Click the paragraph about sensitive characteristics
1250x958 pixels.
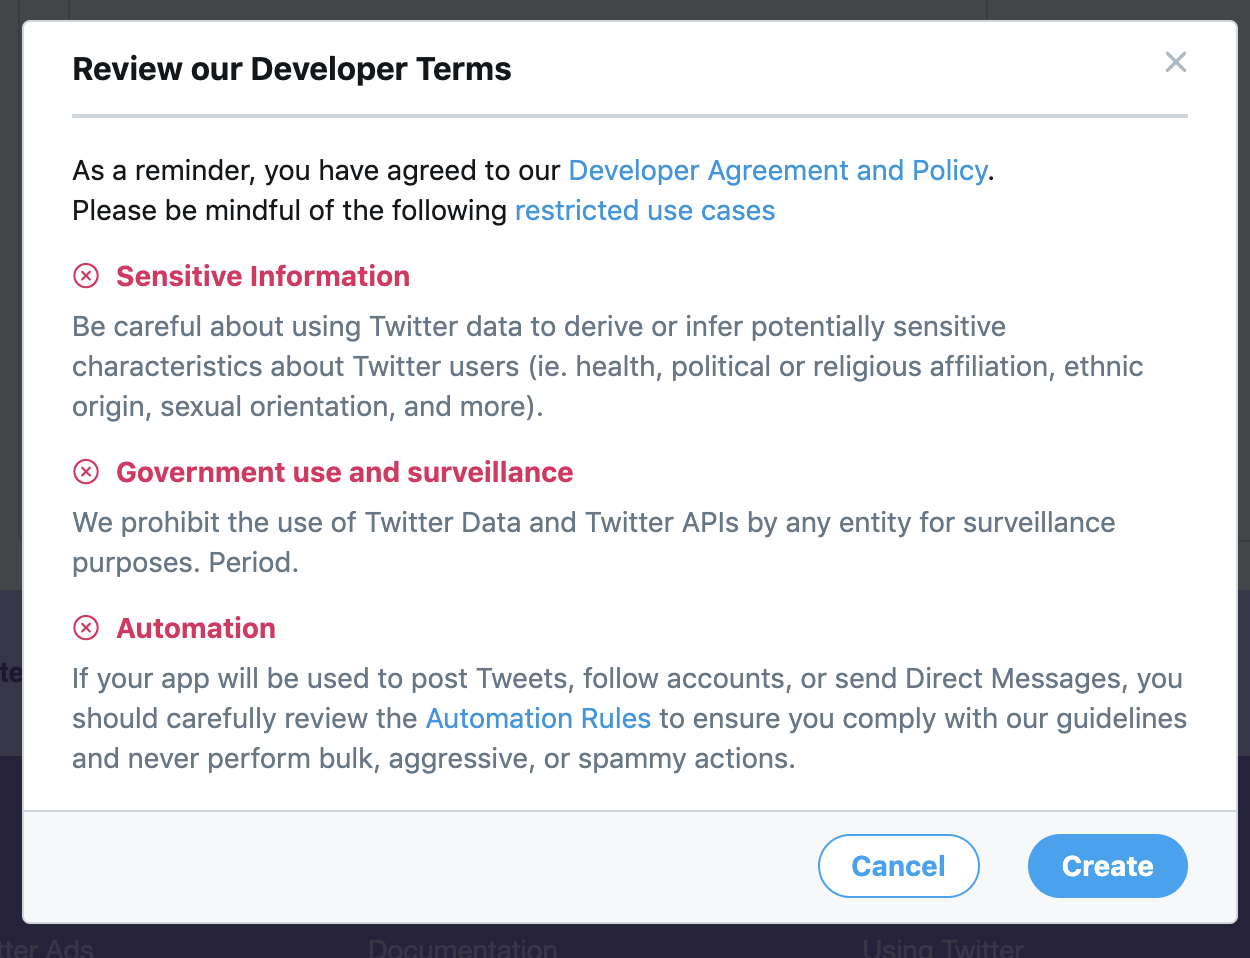(x=600, y=367)
